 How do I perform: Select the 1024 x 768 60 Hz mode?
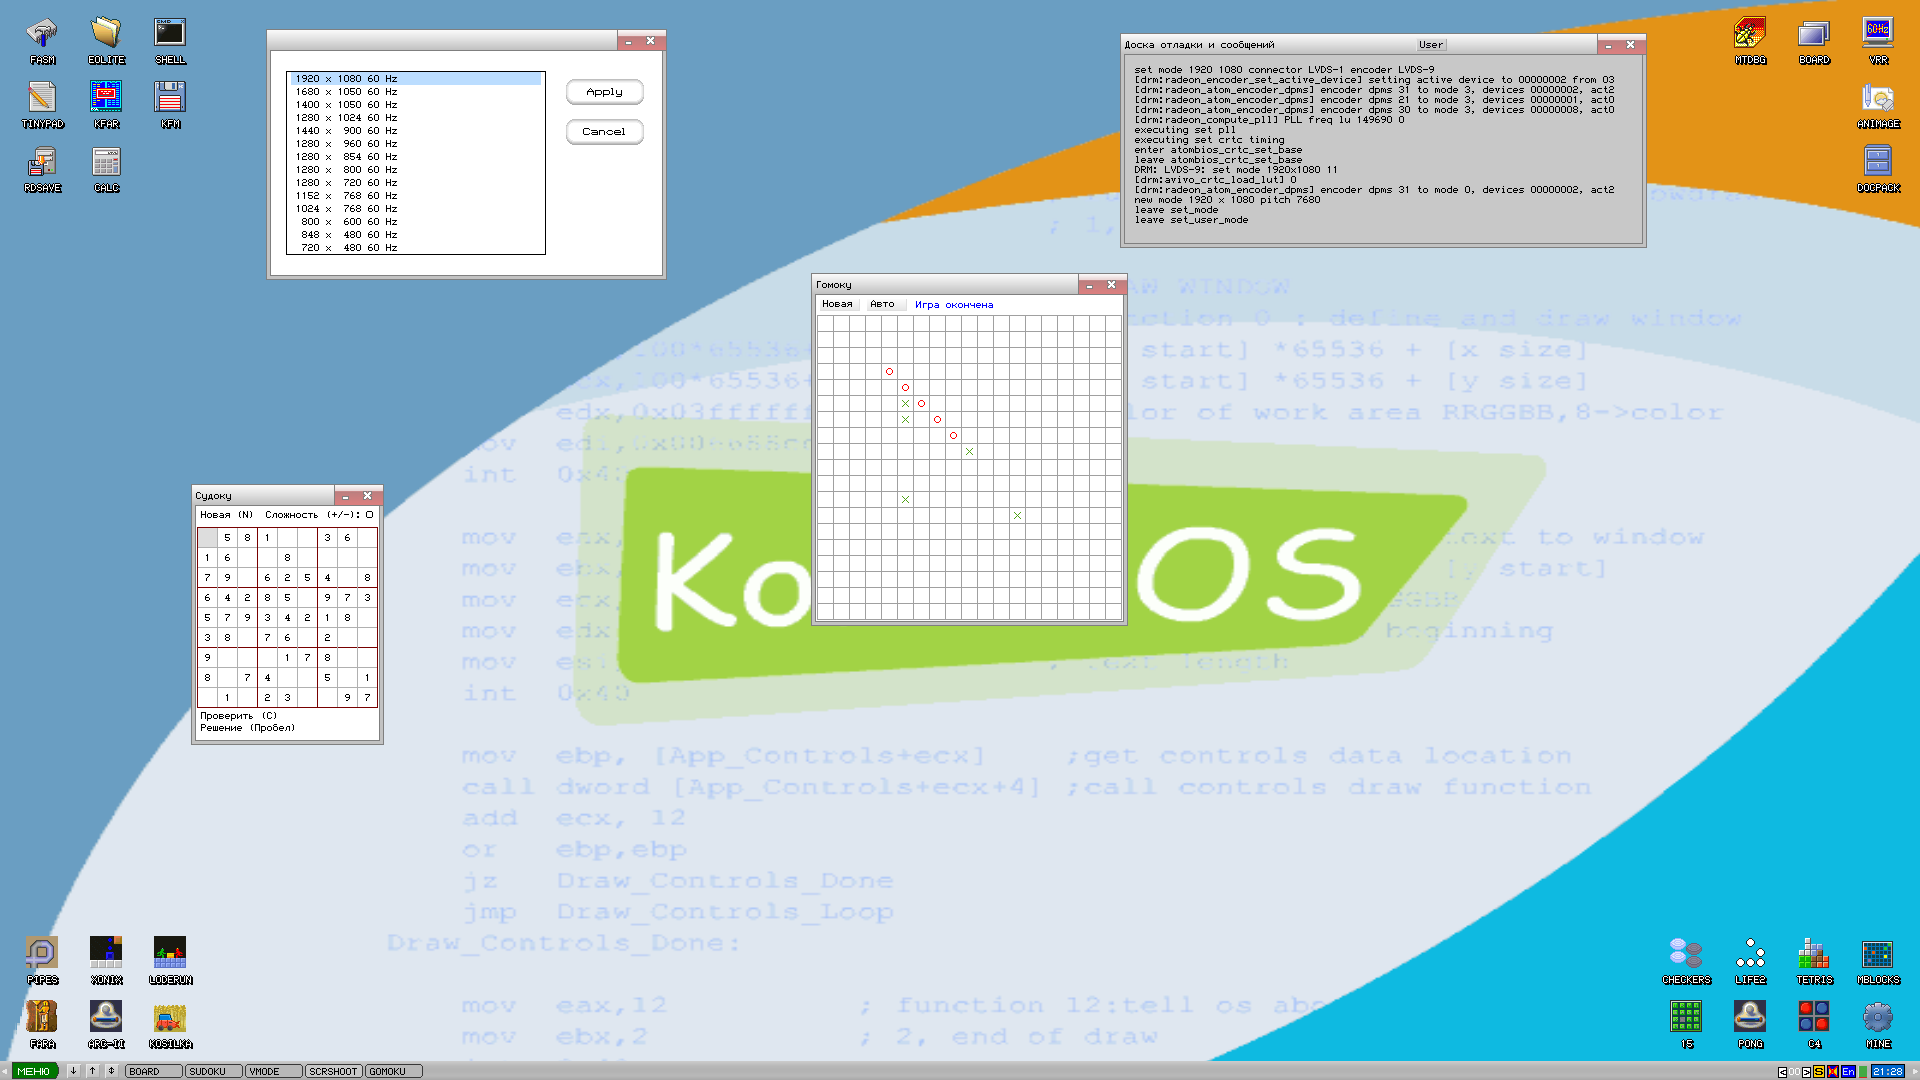(415, 208)
